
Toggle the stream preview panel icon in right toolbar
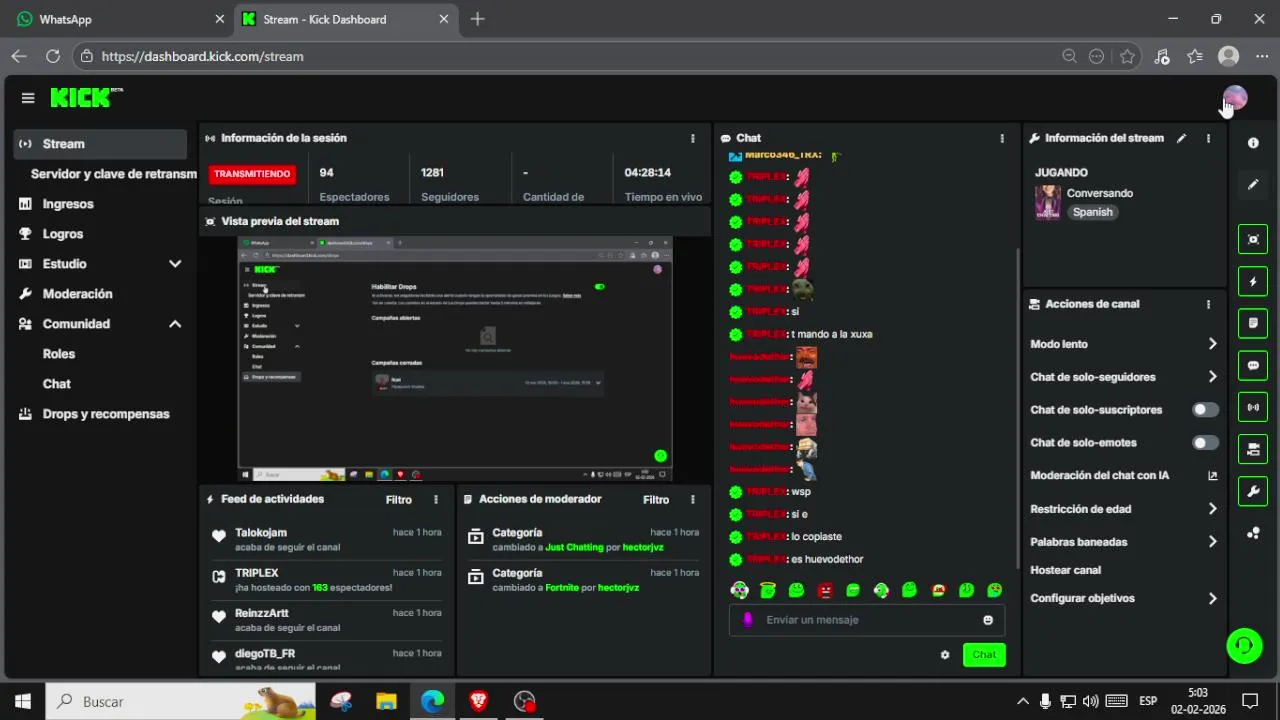1253,239
